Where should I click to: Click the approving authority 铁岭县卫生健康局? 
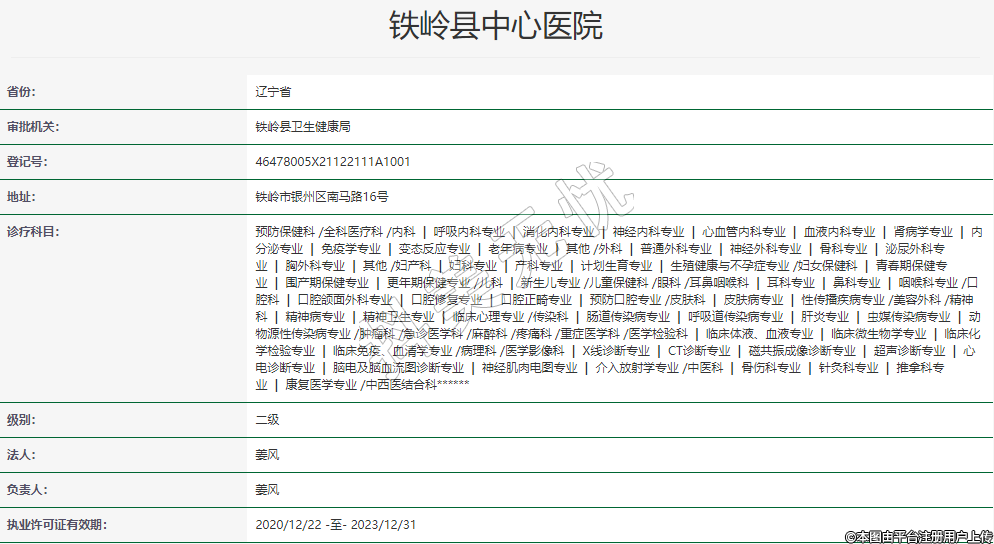point(303,127)
